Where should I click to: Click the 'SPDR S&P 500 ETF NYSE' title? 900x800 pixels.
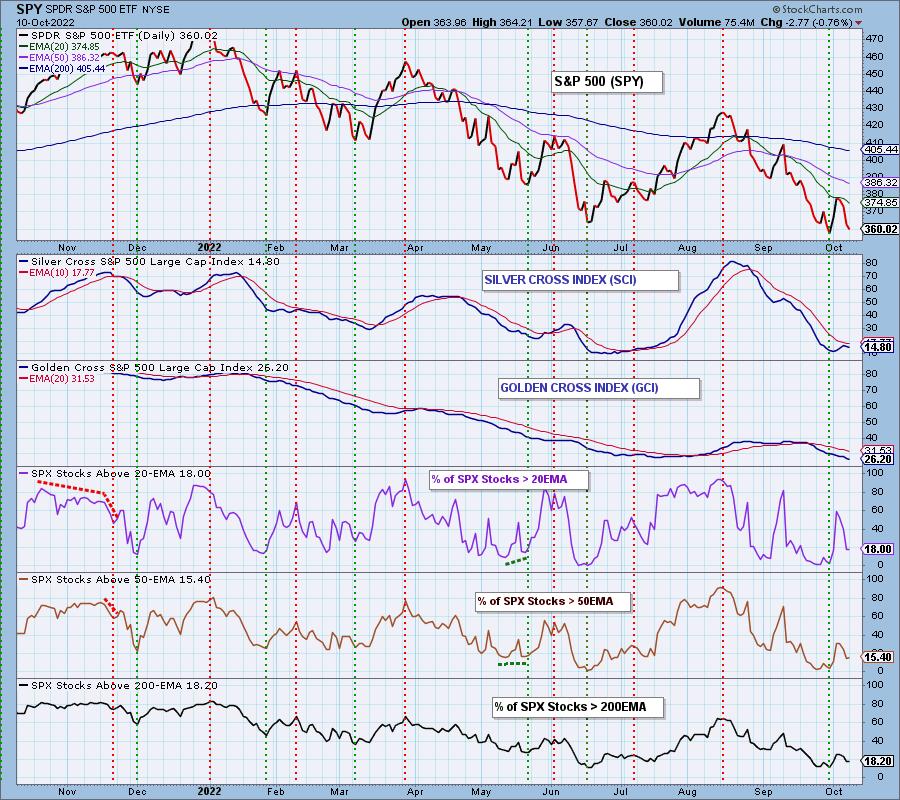click(107, 10)
